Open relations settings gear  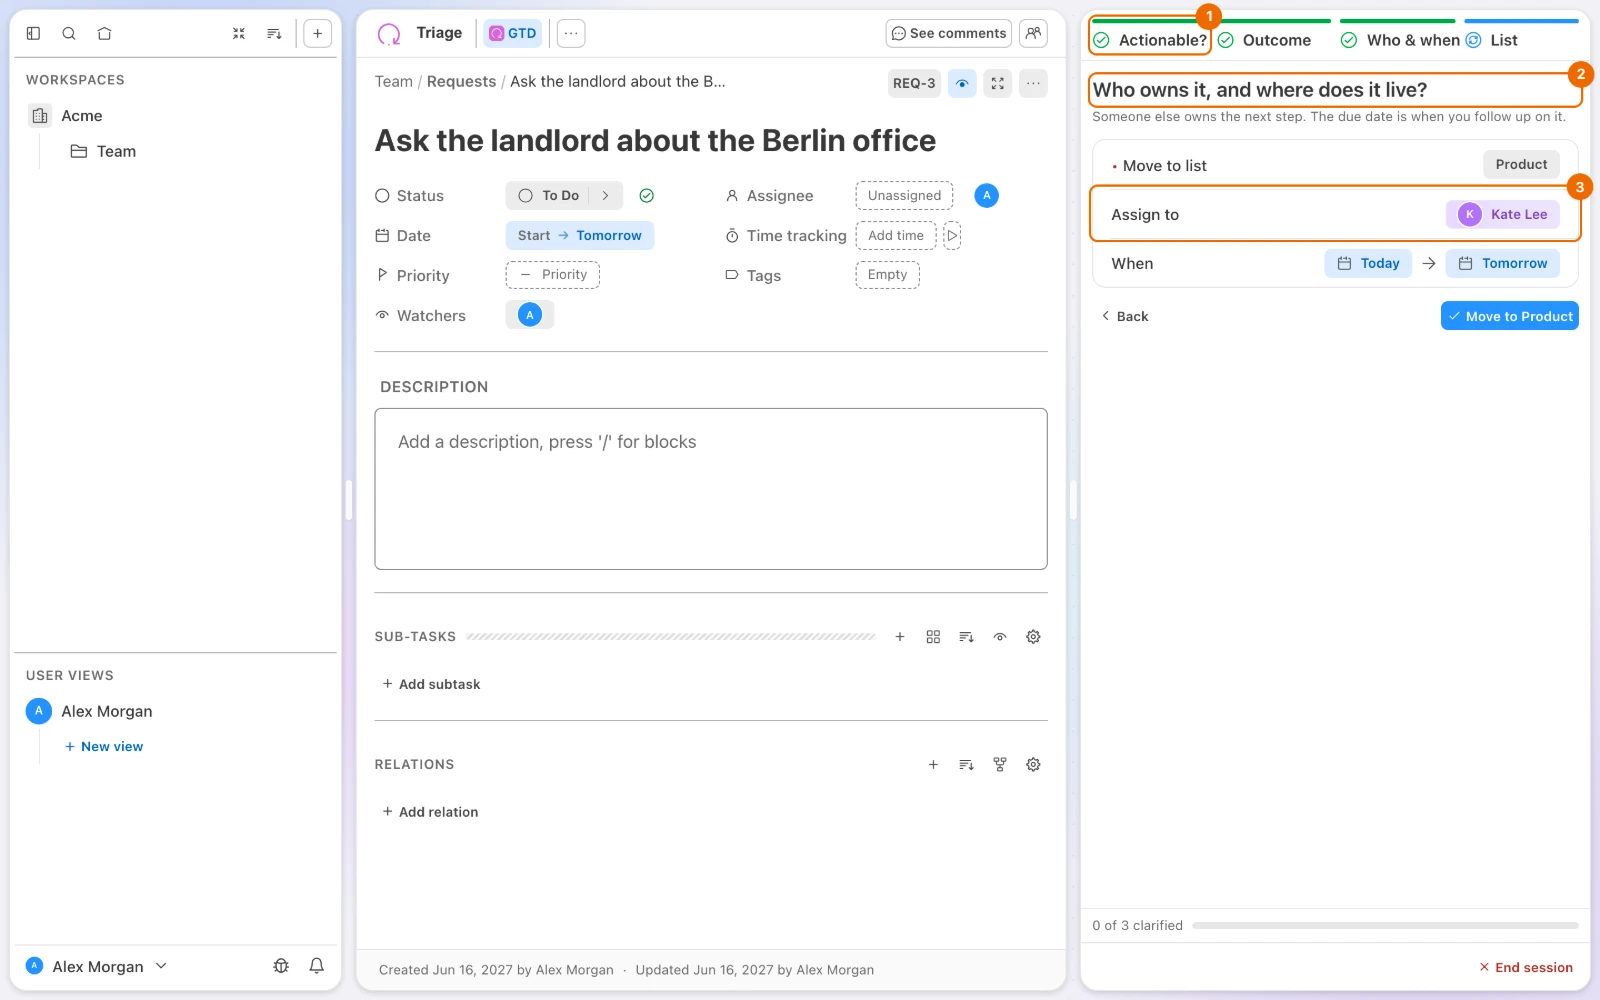(1033, 765)
